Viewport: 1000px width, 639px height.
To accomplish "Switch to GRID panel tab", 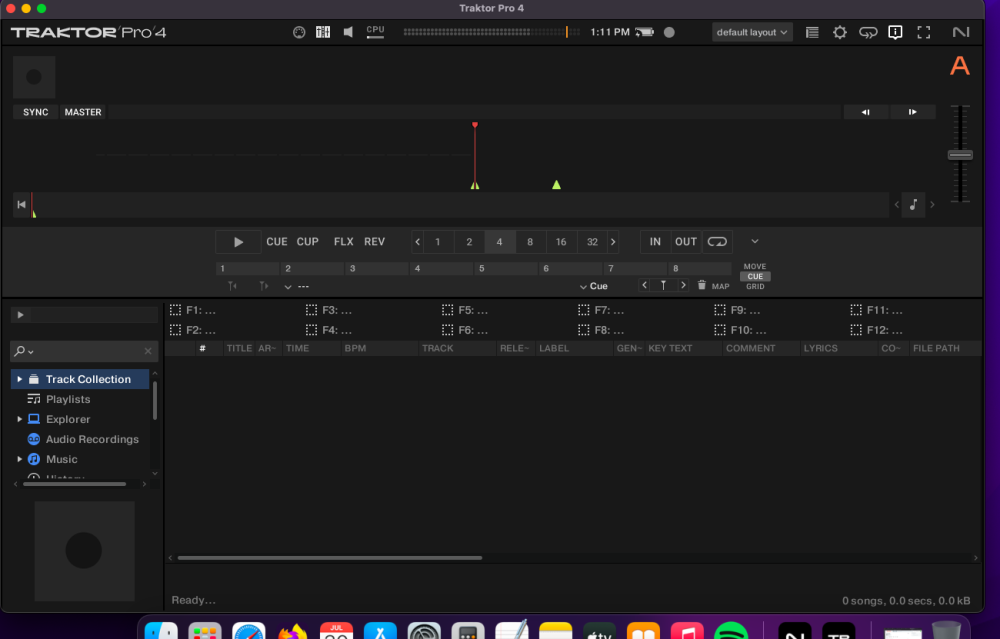I will 755,286.
